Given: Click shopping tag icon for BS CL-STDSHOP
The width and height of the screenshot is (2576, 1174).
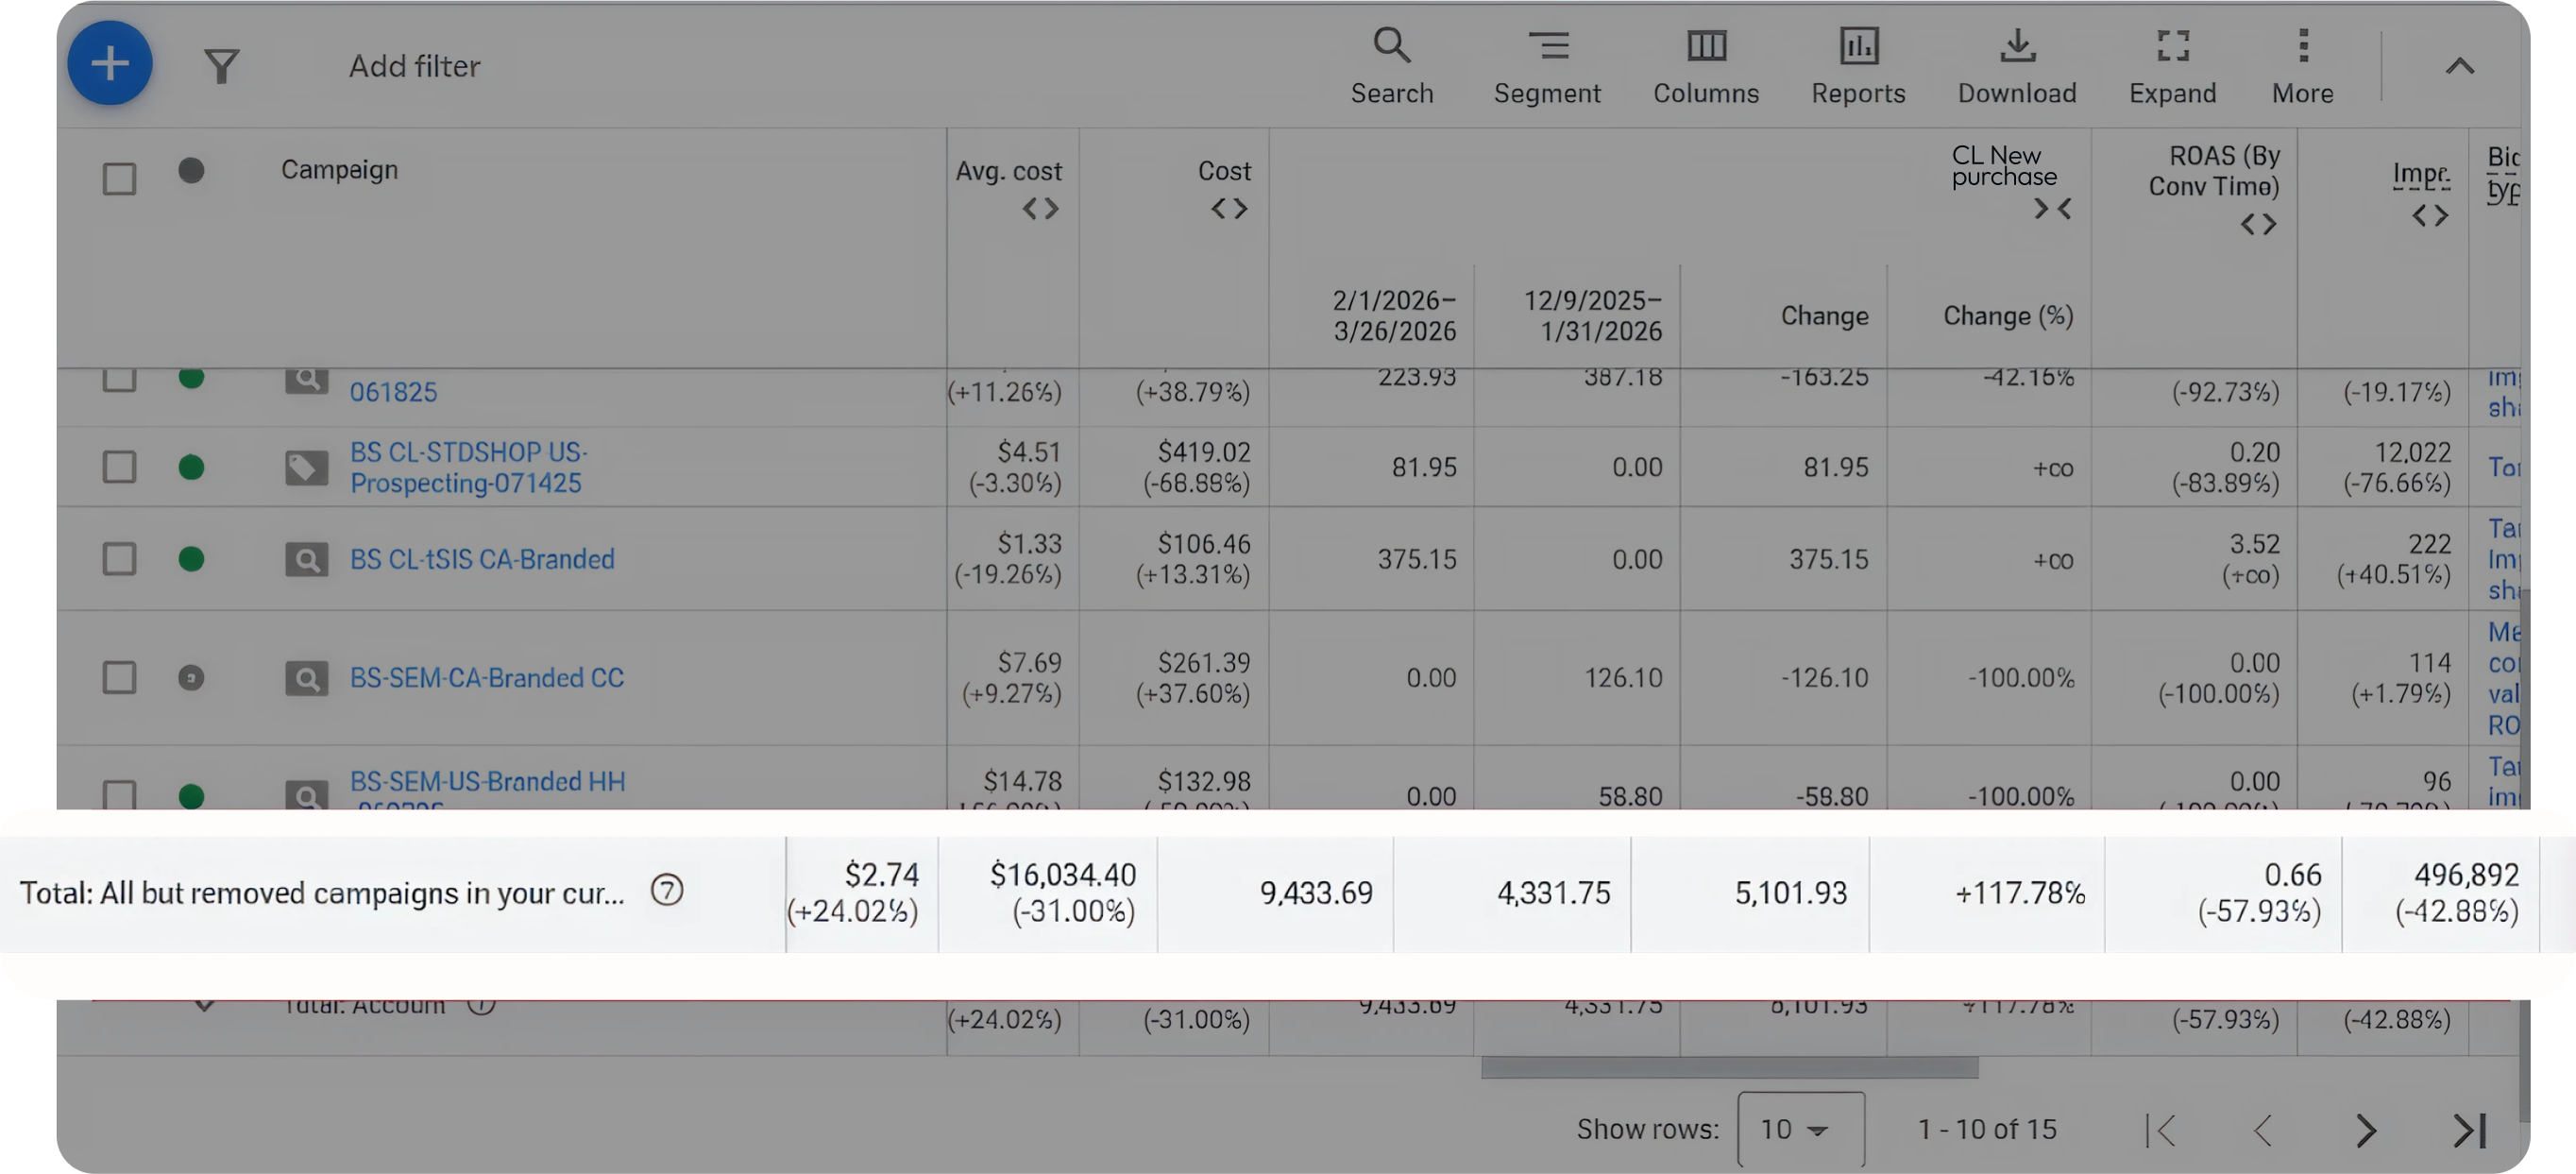Looking at the screenshot, I should [306, 467].
